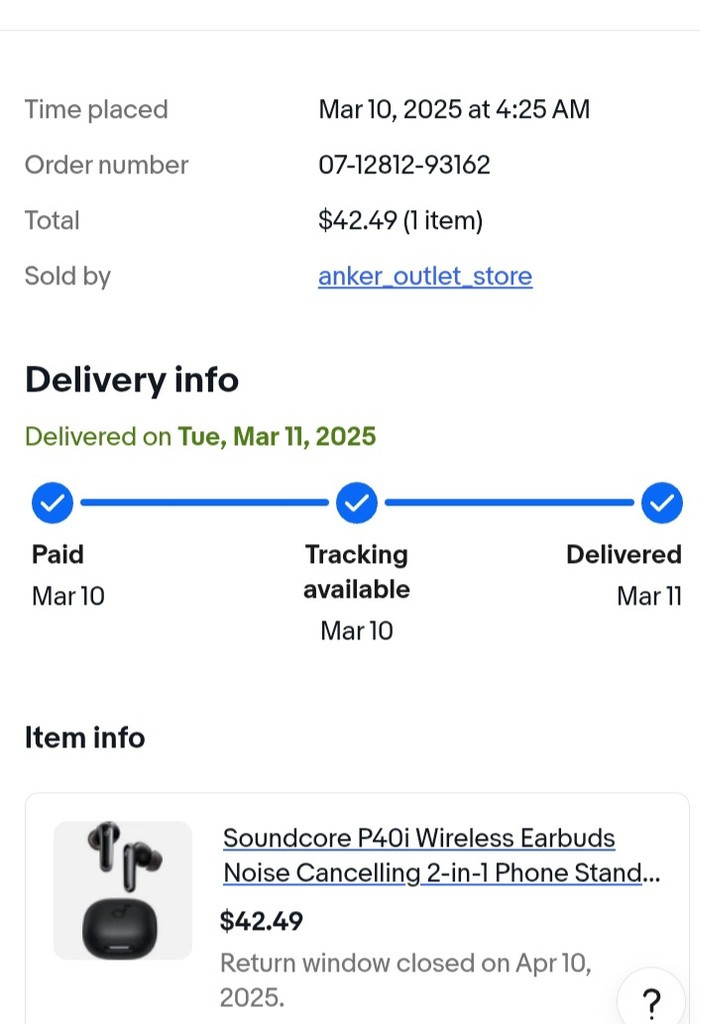Viewport: 714px width, 1024px height.
Task: Click the Item info heading
Action: [x=85, y=738]
